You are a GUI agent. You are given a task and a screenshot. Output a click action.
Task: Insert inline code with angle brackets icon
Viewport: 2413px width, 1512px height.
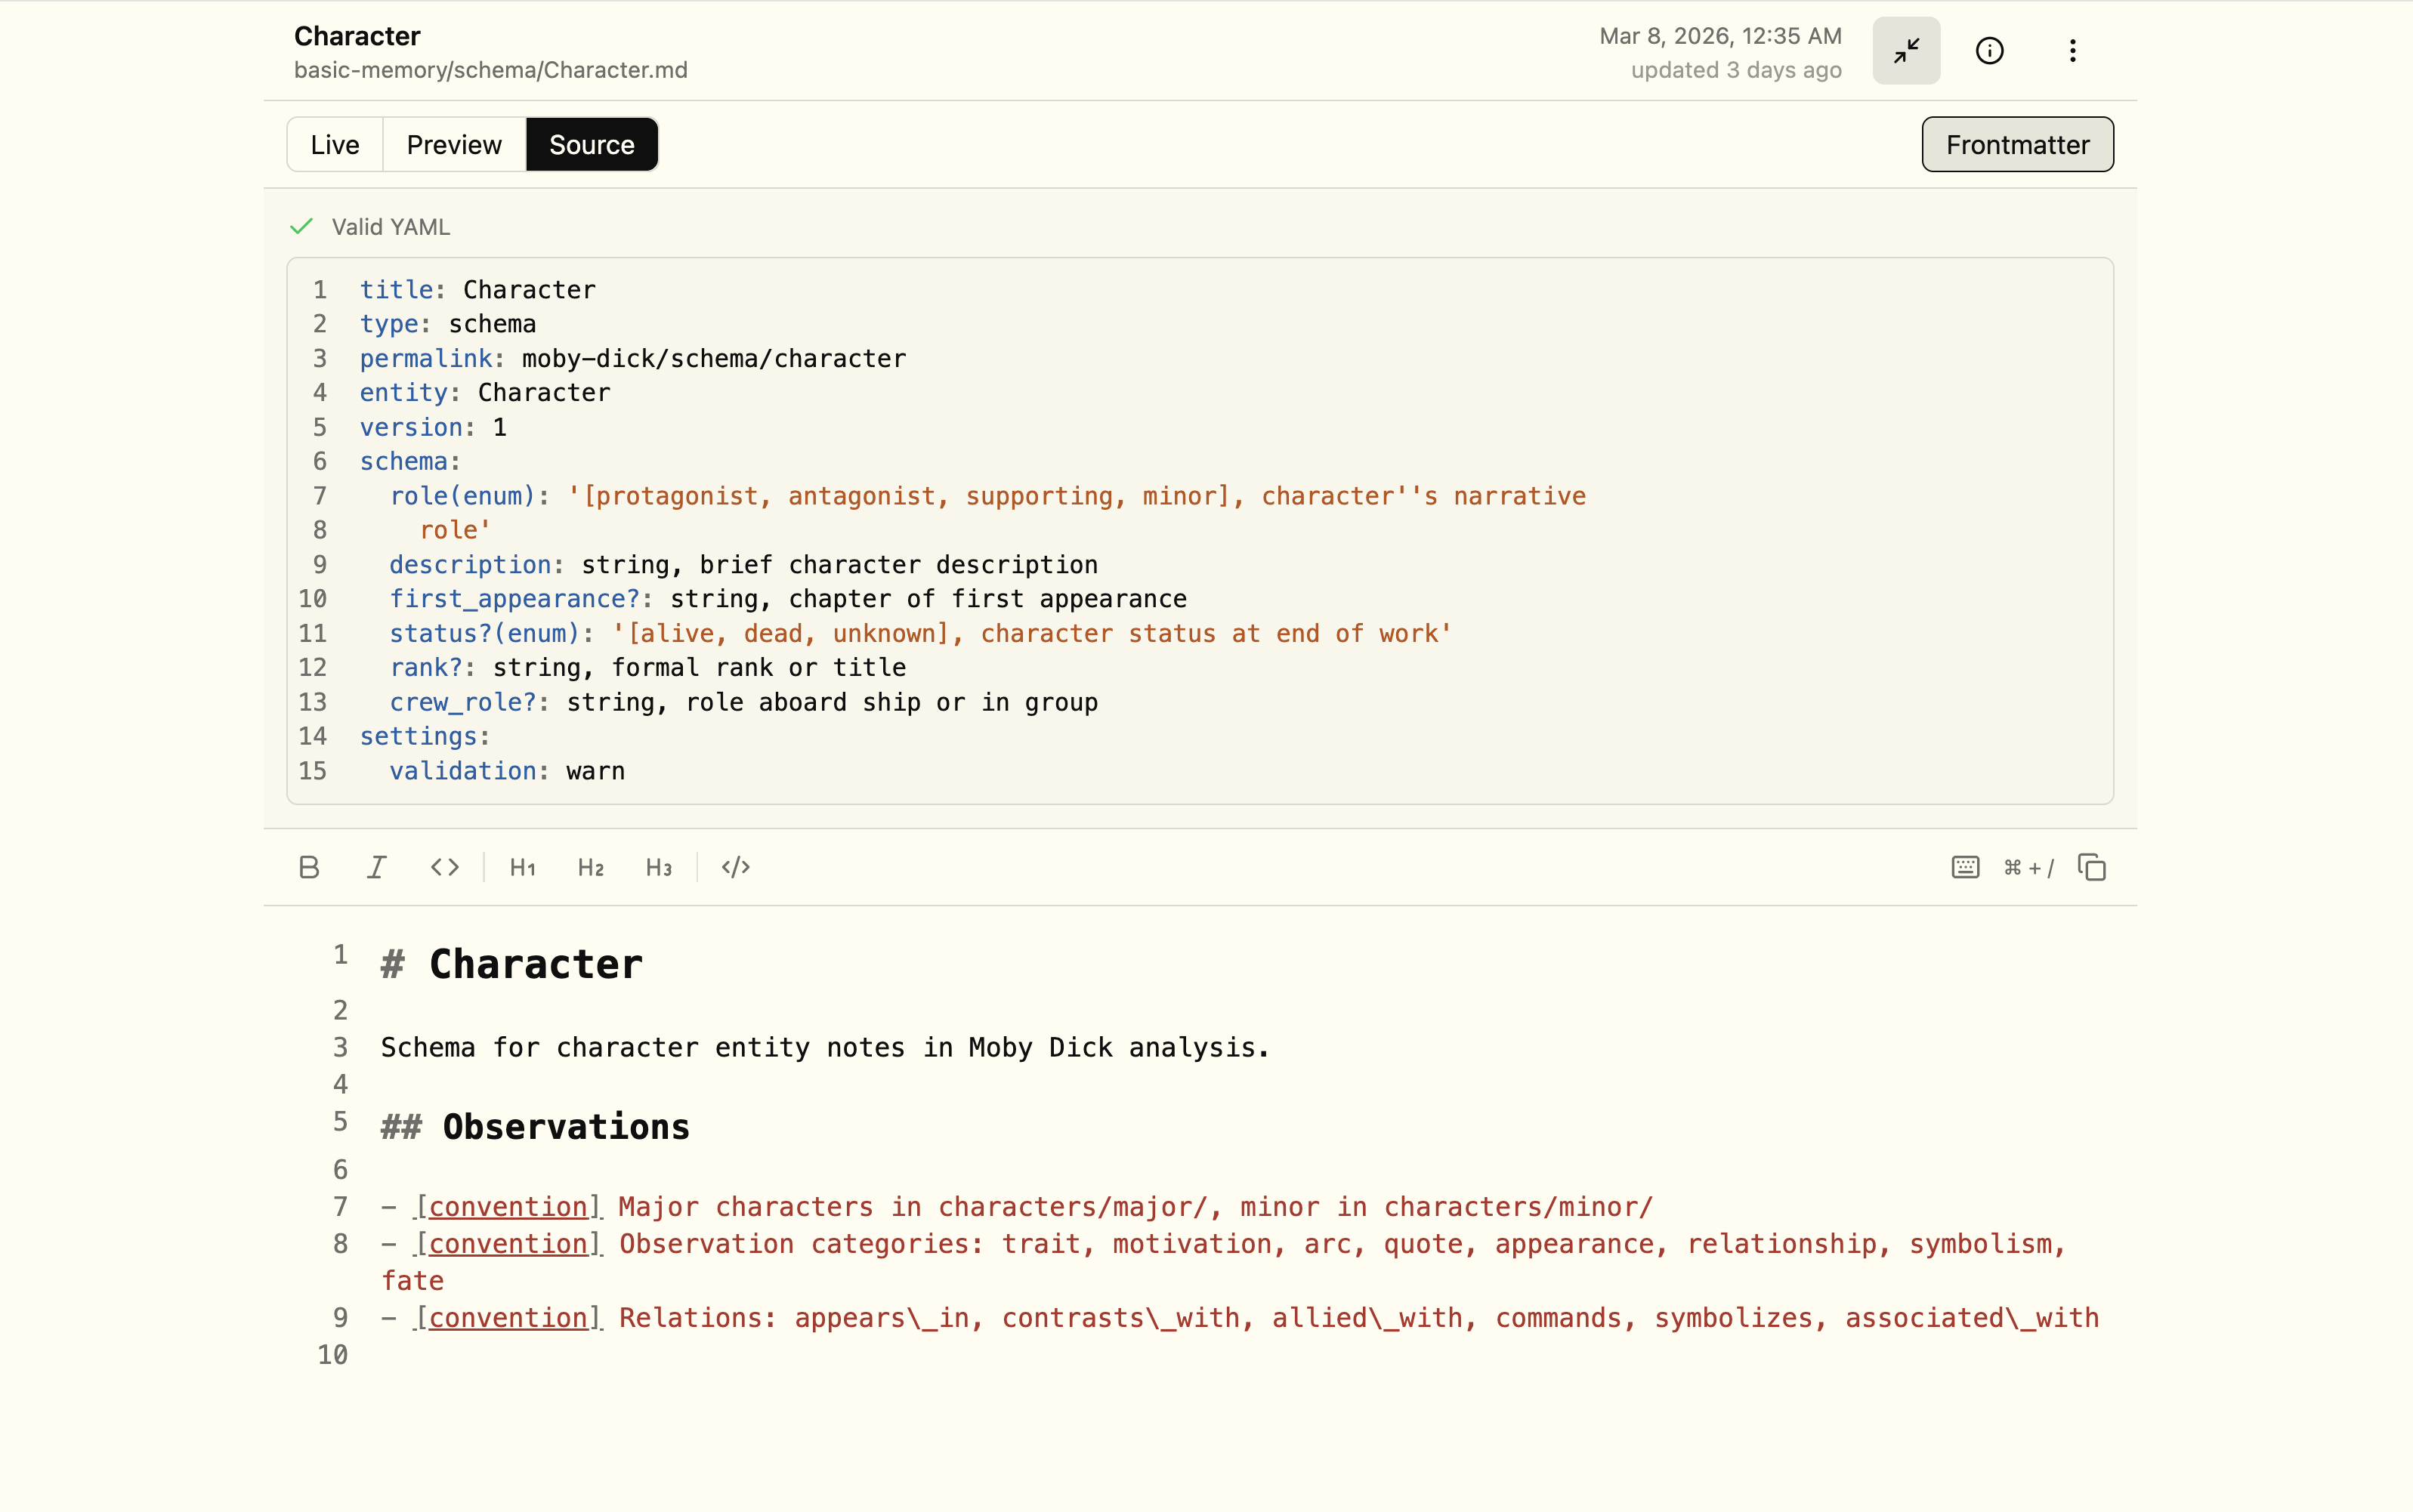click(445, 867)
